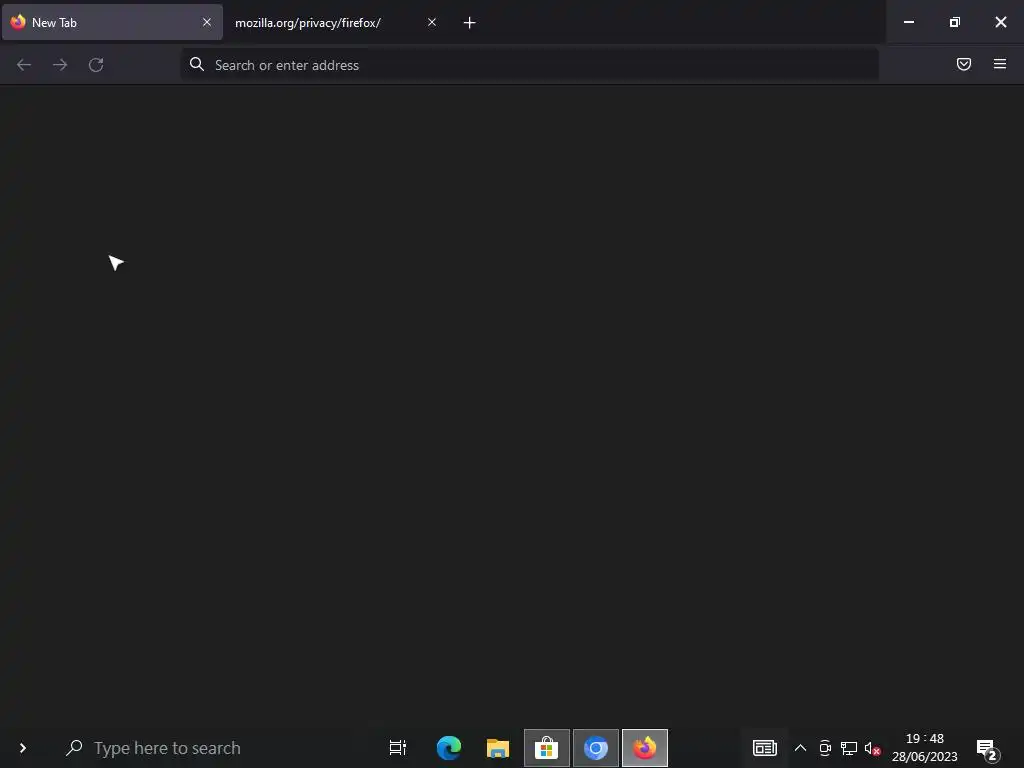Click the Meet Now tray icon
Viewport: 1024px width, 768px height.
pyautogui.click(x=825, y=748)
